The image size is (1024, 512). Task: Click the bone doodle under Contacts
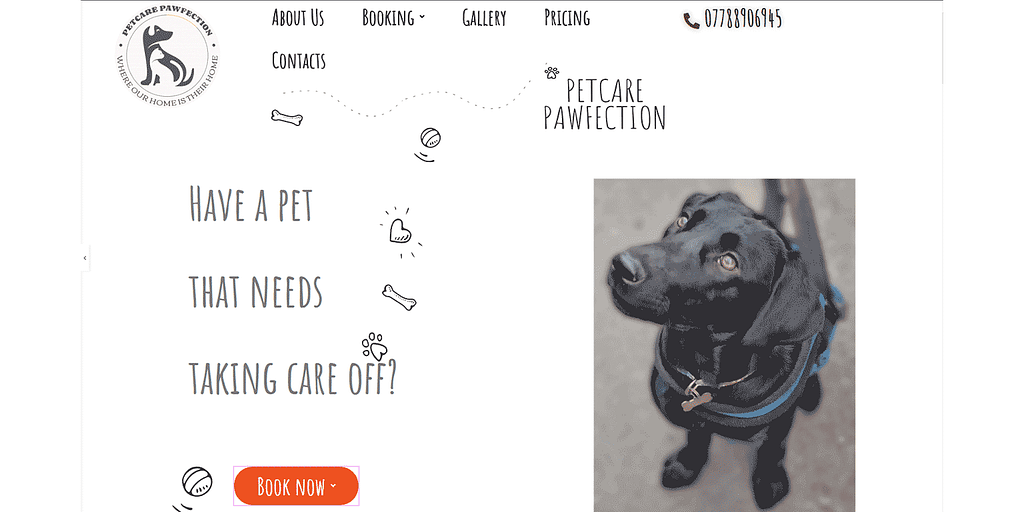click(287, 118)
